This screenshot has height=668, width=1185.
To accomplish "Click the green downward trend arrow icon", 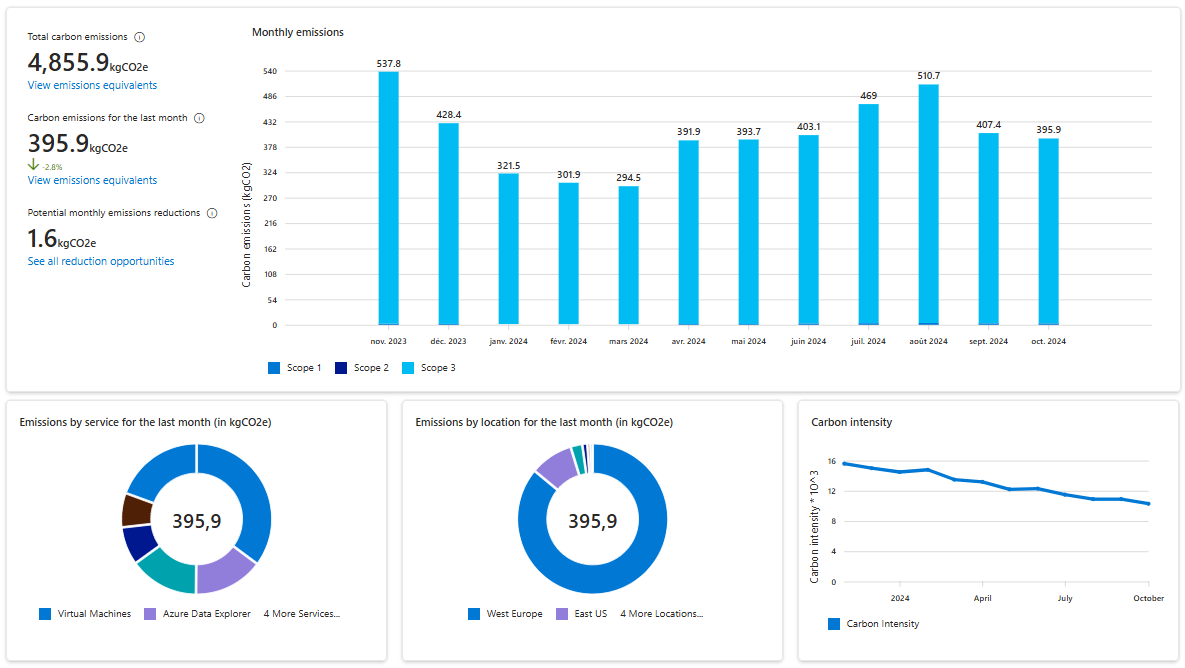I will 33,165.
